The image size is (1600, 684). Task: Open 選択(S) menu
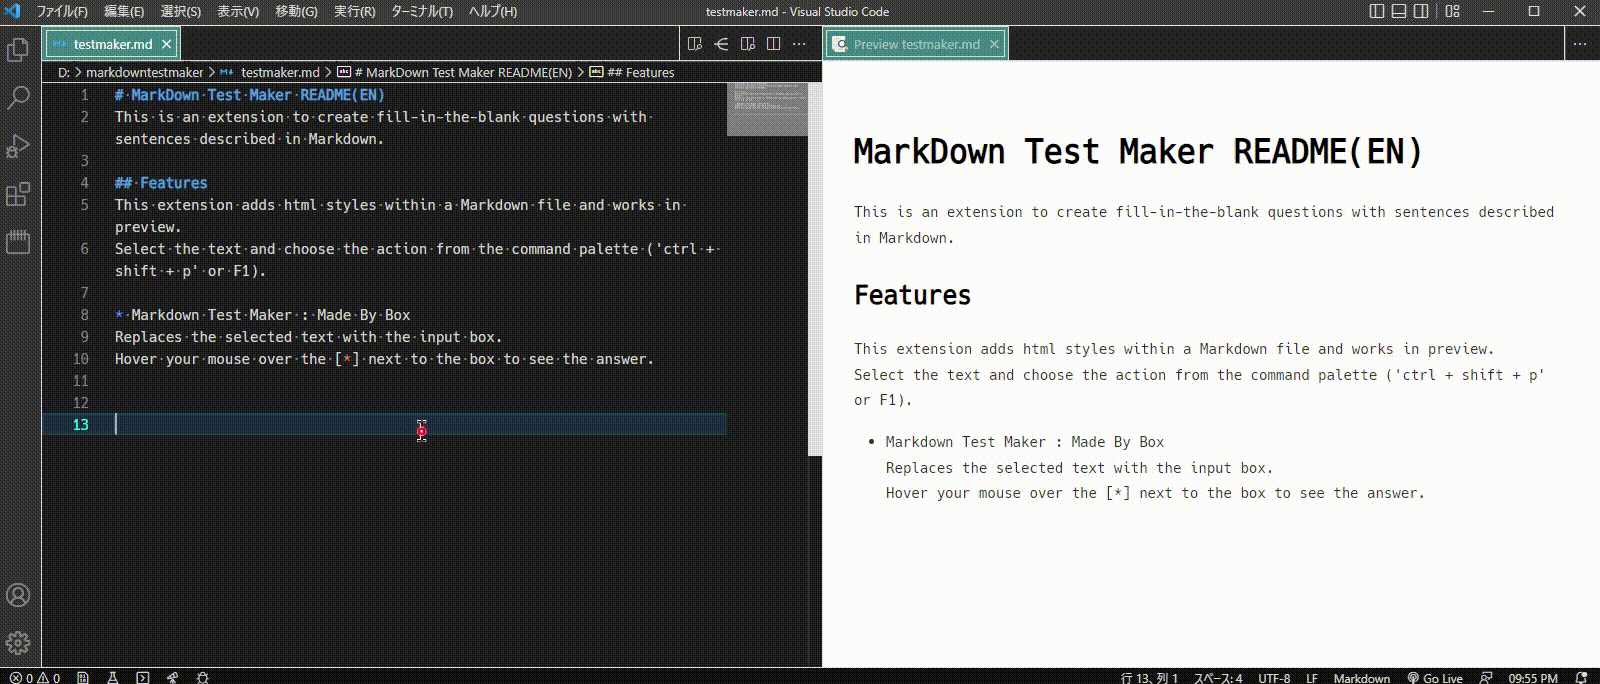coord(181,11)
